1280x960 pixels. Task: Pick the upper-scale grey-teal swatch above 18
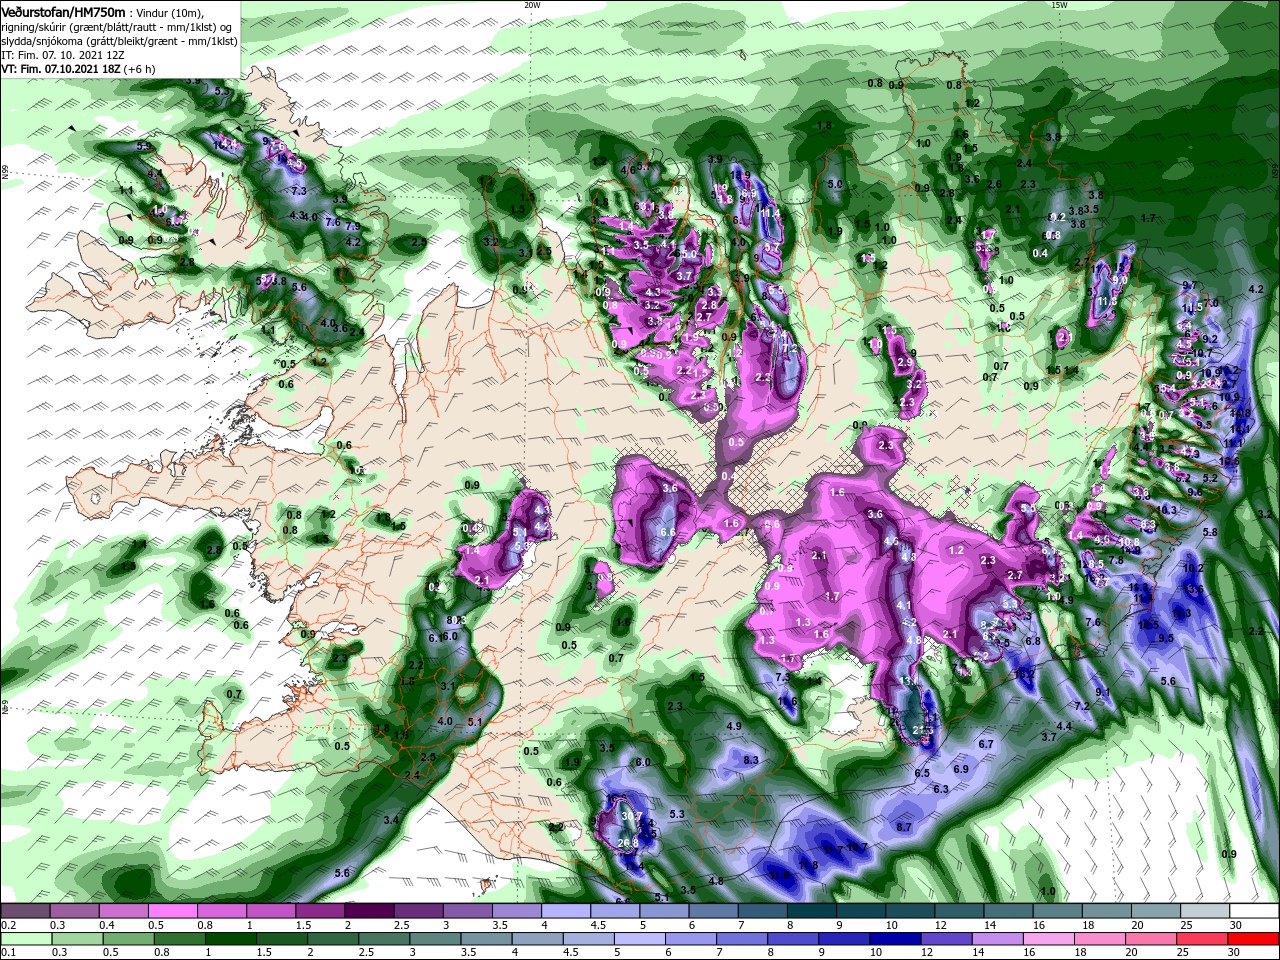click(1108, 911)
